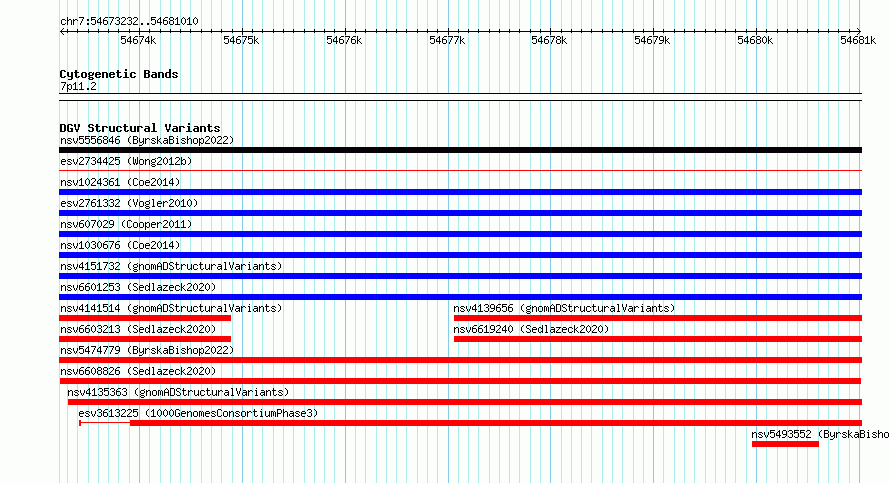Open variant esv2734425 (Wong2012b) label
Image resolution: width=890 pixels, height=483 pixels.
point(126,161)
